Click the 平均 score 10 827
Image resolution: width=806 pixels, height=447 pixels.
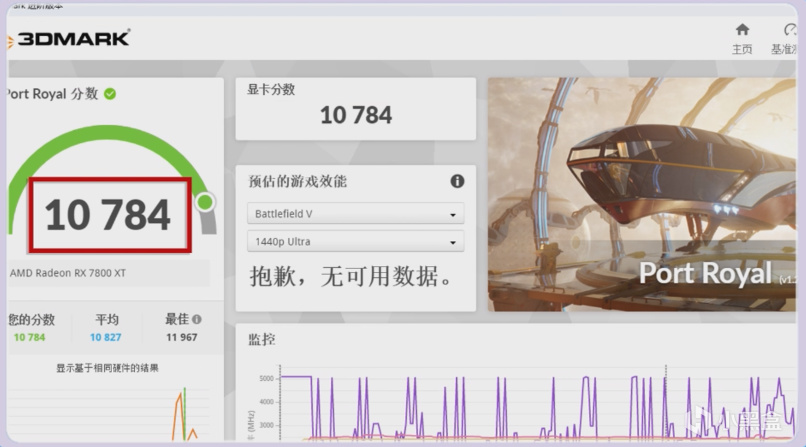click(105, 338)
